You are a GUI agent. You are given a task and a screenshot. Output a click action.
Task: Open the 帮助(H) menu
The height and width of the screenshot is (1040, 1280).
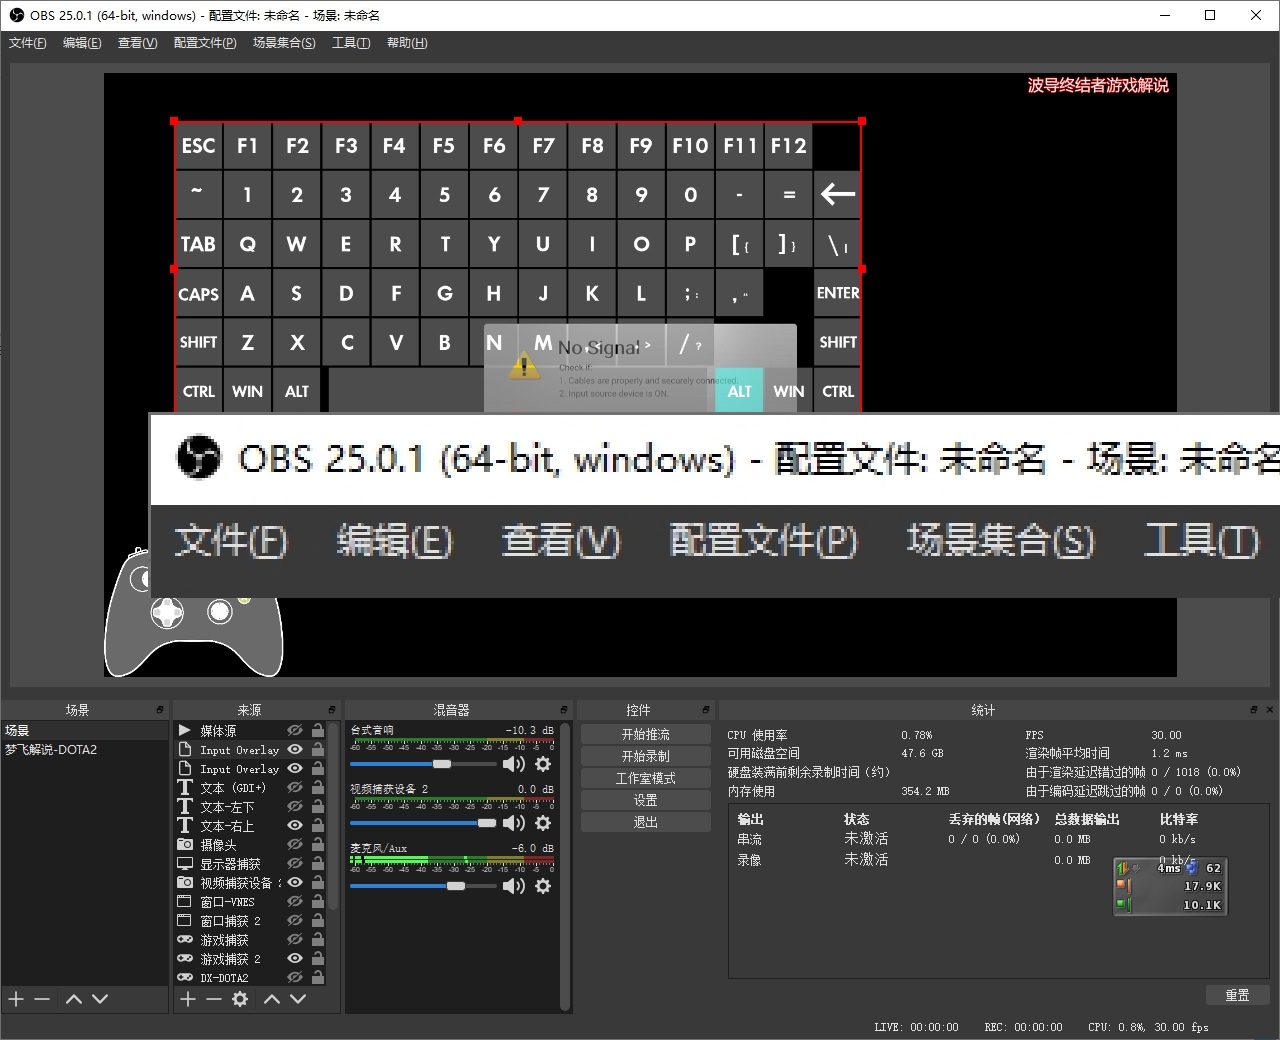(406, 43)
